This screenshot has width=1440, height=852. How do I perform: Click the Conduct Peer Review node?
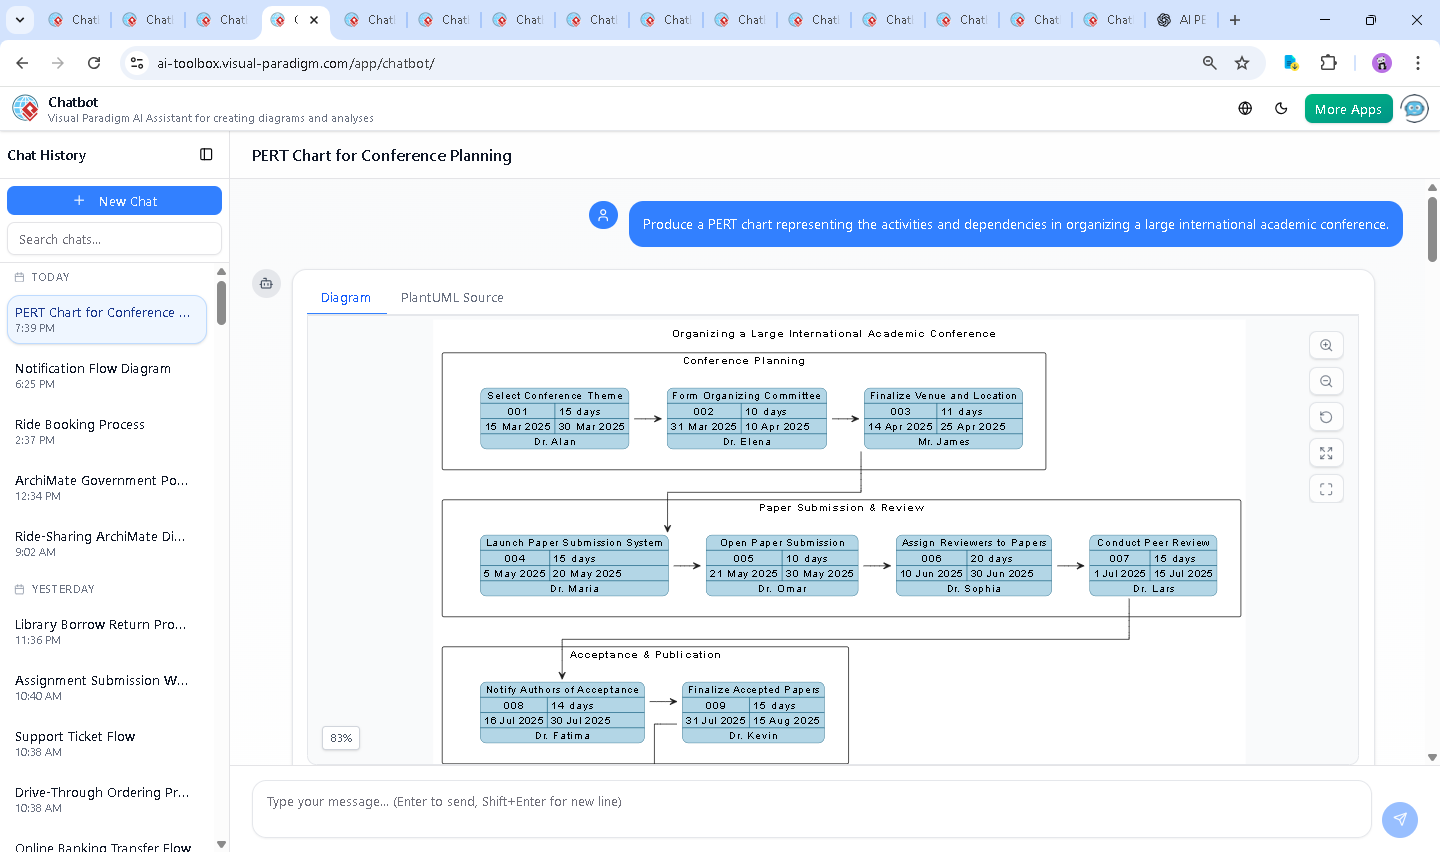coord(1153,565)
